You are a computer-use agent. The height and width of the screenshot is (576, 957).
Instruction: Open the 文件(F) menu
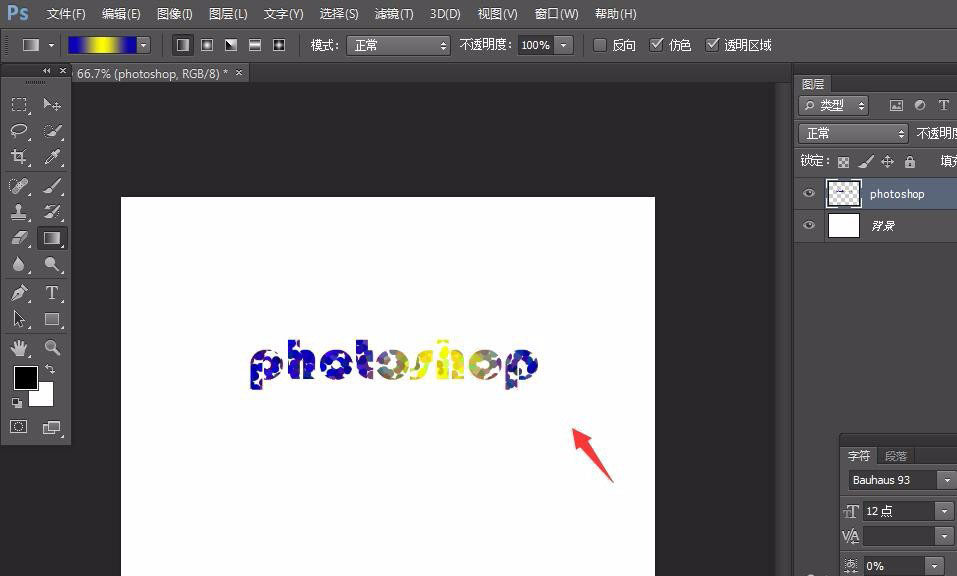[x=66, y=13]
